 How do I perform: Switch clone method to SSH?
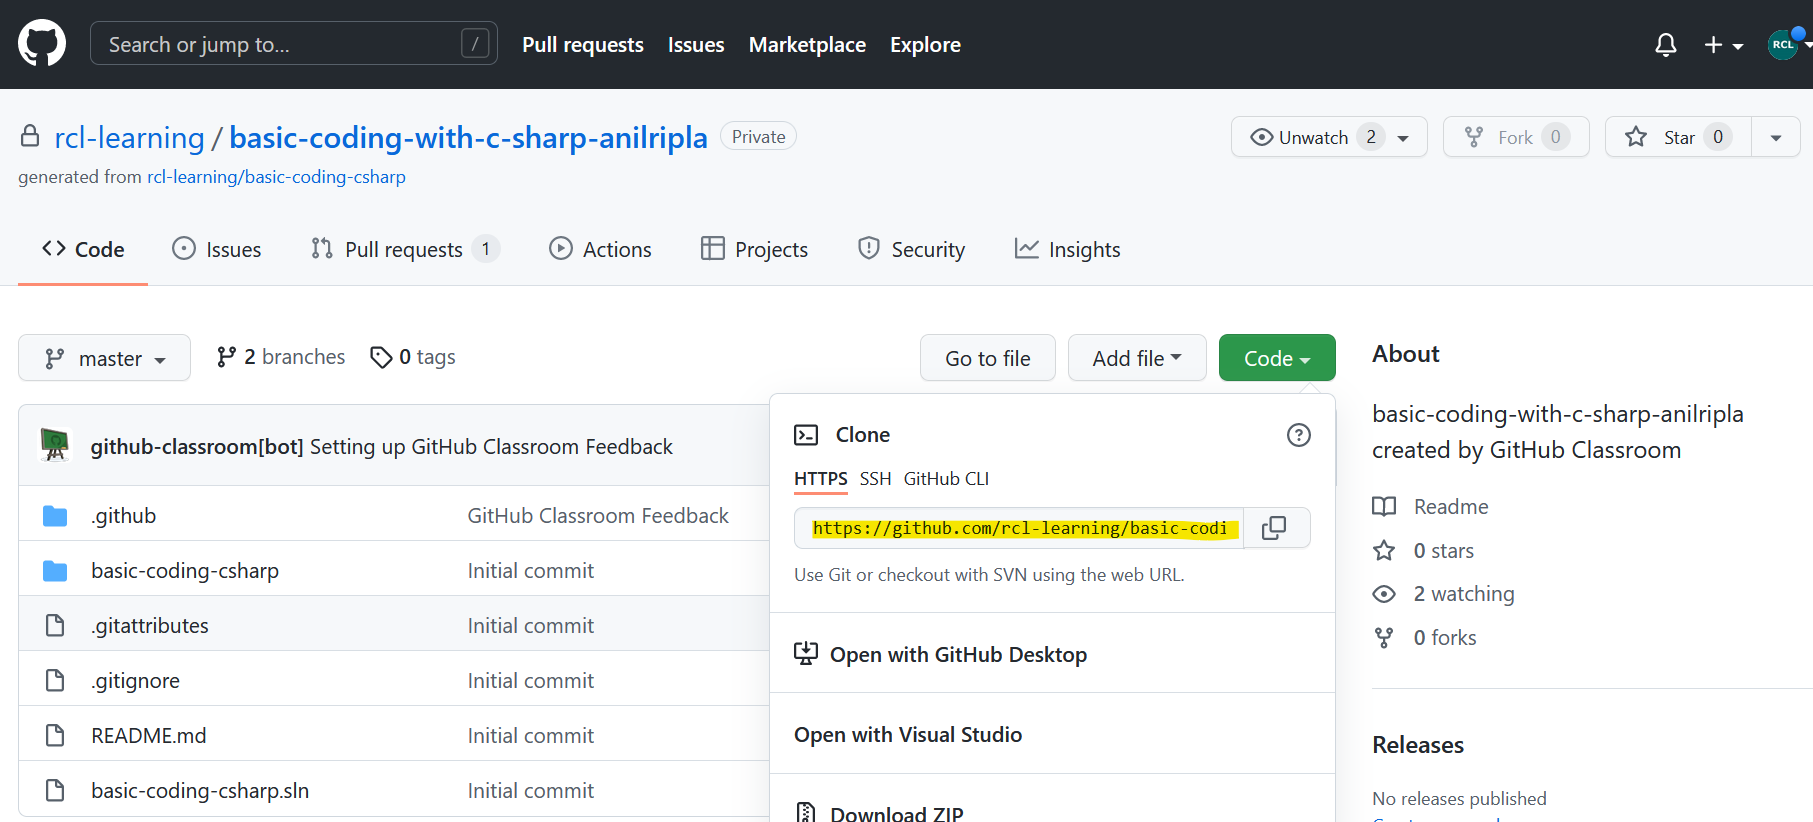(x=875, y=479)
